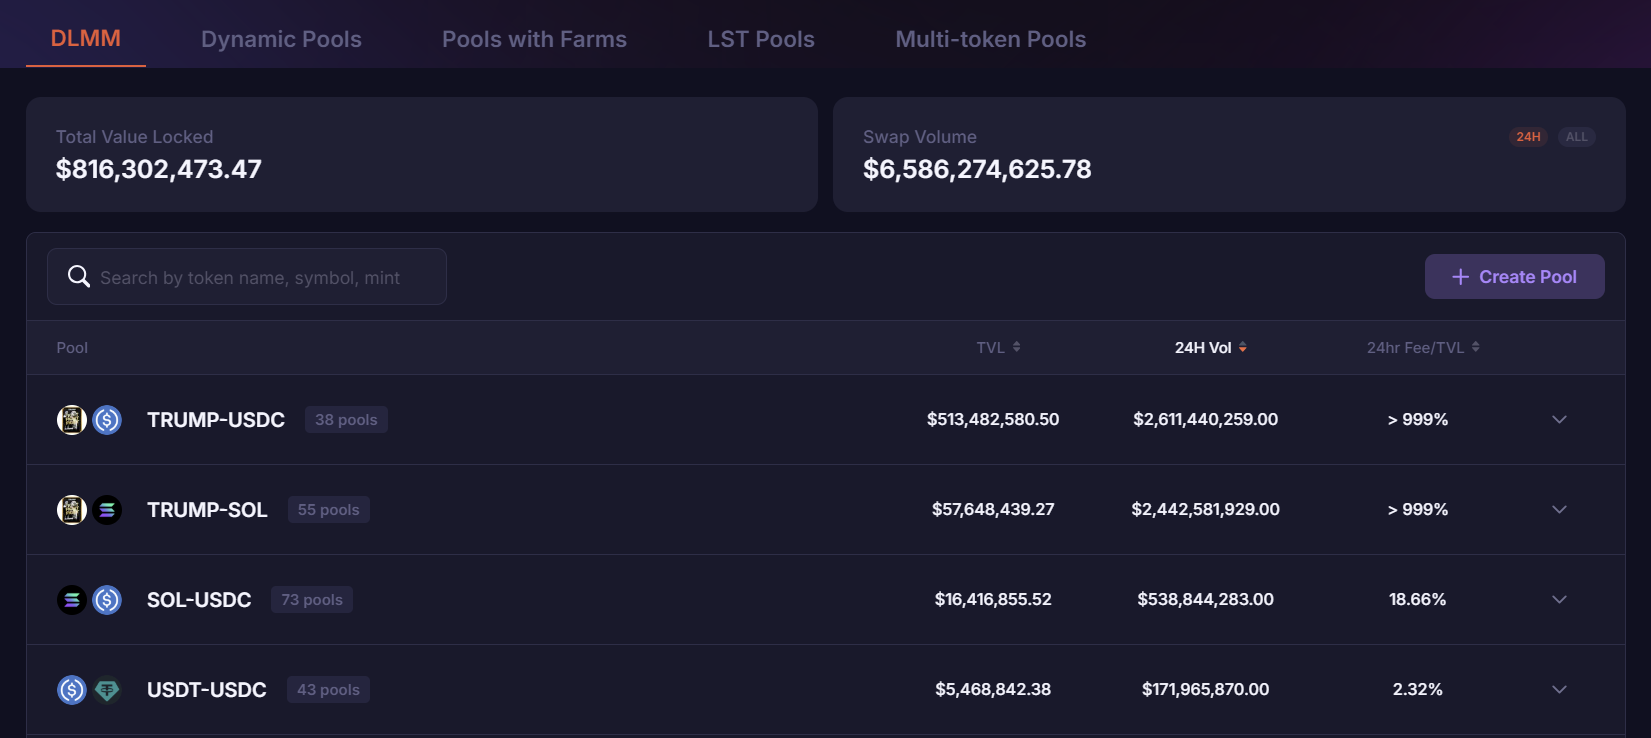
Task: Sort pools by 24hr Fee/TVL header
Action: coord(1423,347)
